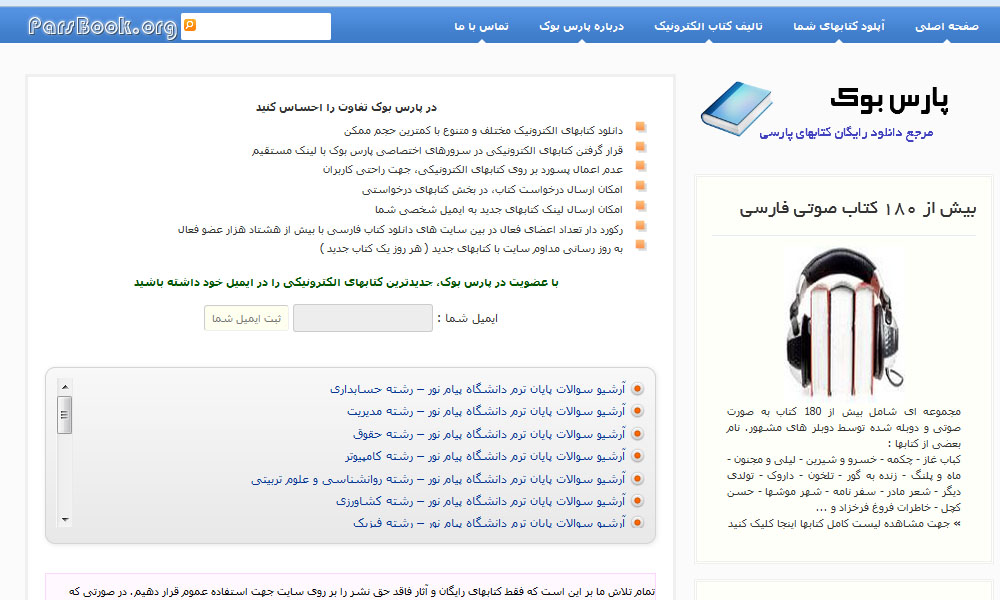Open the archive link for رشته کشاورزی

click(x=481, y=501)
